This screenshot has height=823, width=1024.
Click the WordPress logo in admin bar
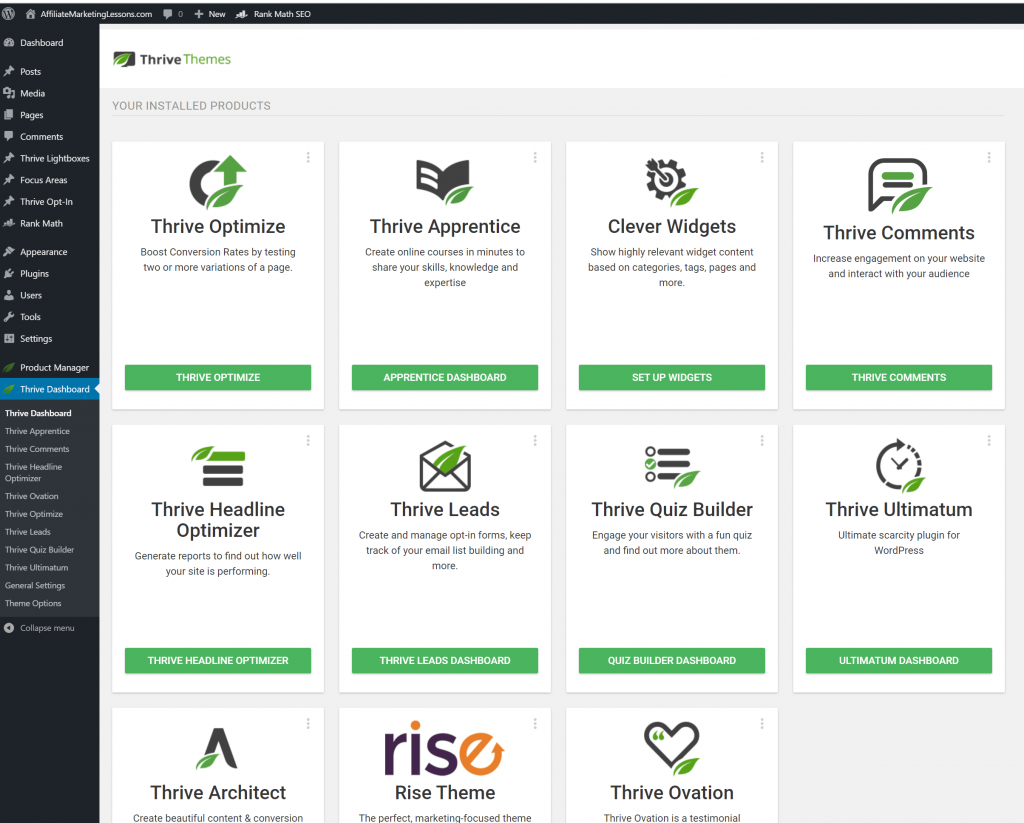point(9,14)
